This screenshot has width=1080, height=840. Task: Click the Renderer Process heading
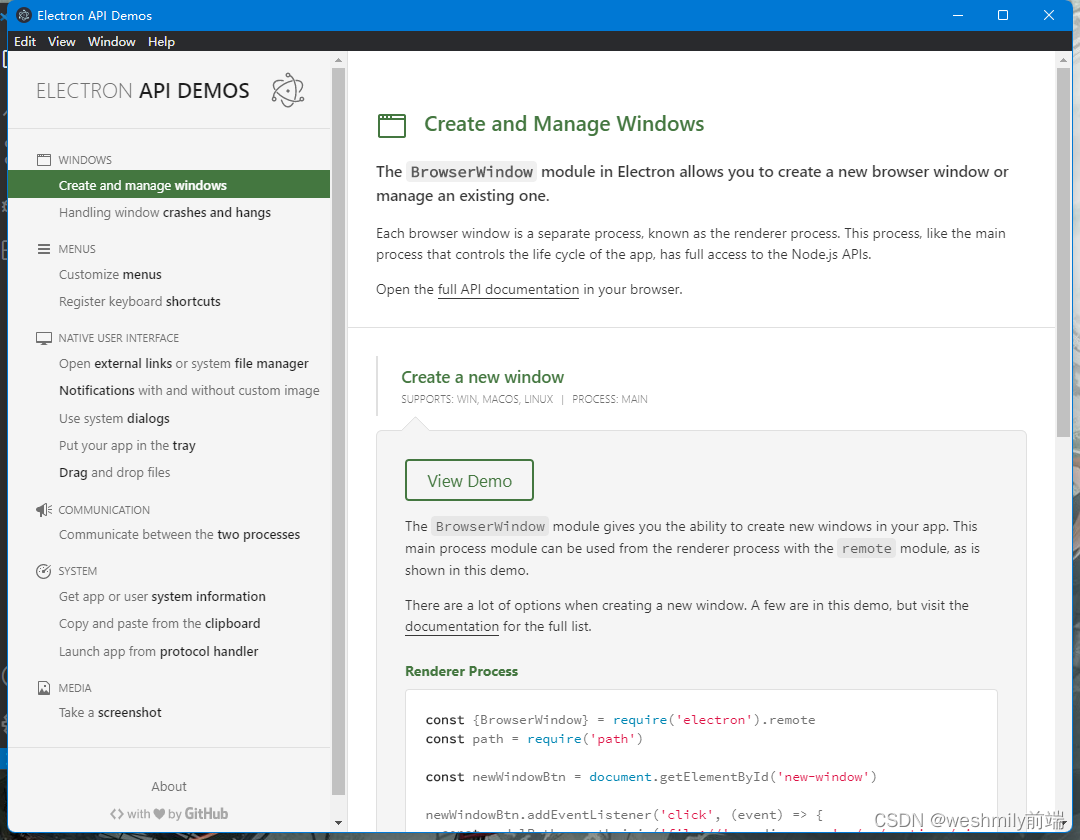tap(461, 671)
